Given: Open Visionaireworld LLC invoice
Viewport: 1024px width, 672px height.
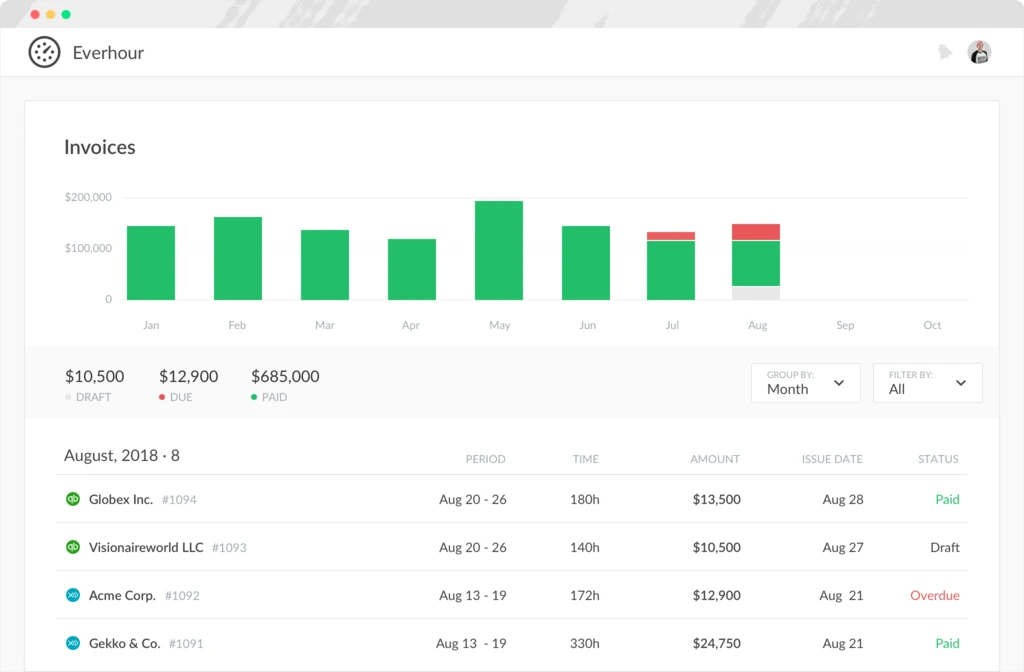Looking at the screenshot, I should coord(511,547).
